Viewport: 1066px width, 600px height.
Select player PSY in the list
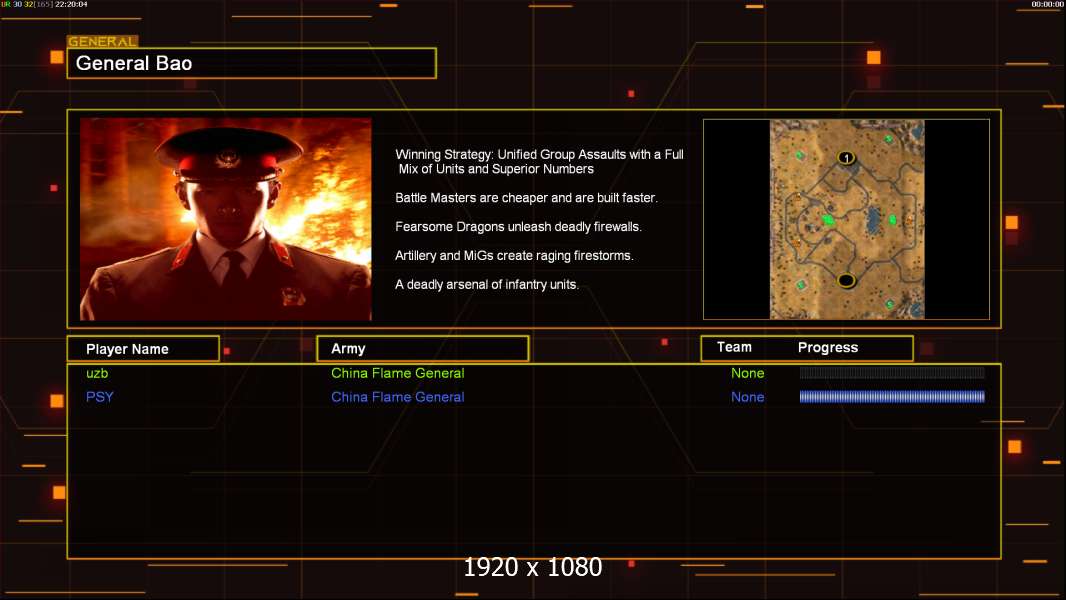click(99, 397)
